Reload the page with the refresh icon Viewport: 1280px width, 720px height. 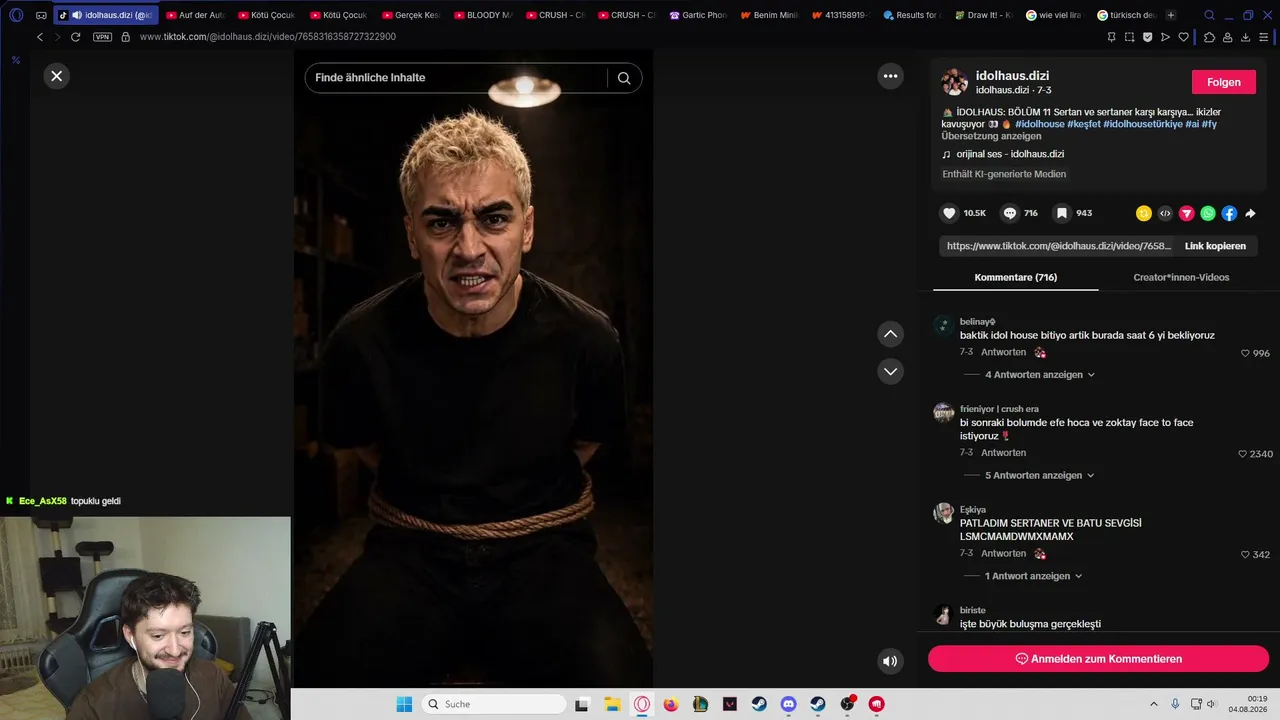(75, 37)
